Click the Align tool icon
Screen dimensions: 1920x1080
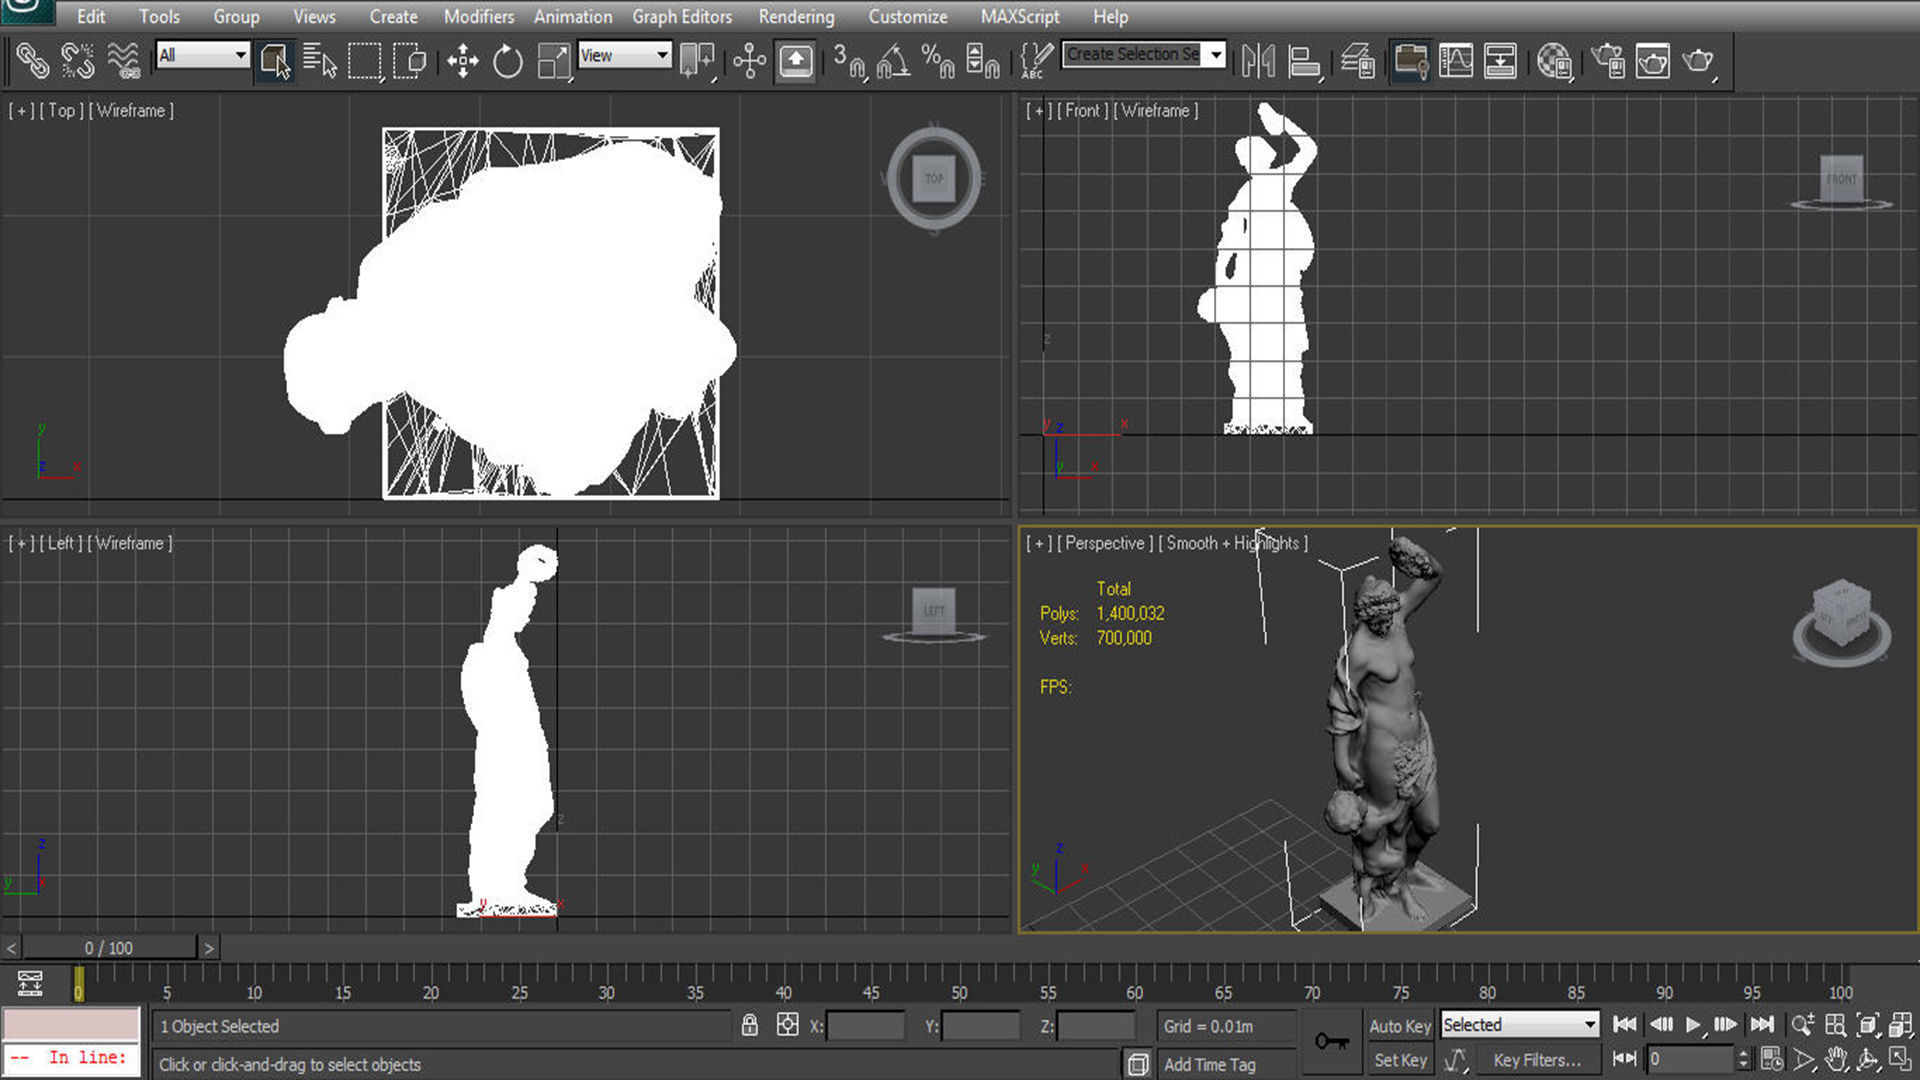tap(1304, 61)
